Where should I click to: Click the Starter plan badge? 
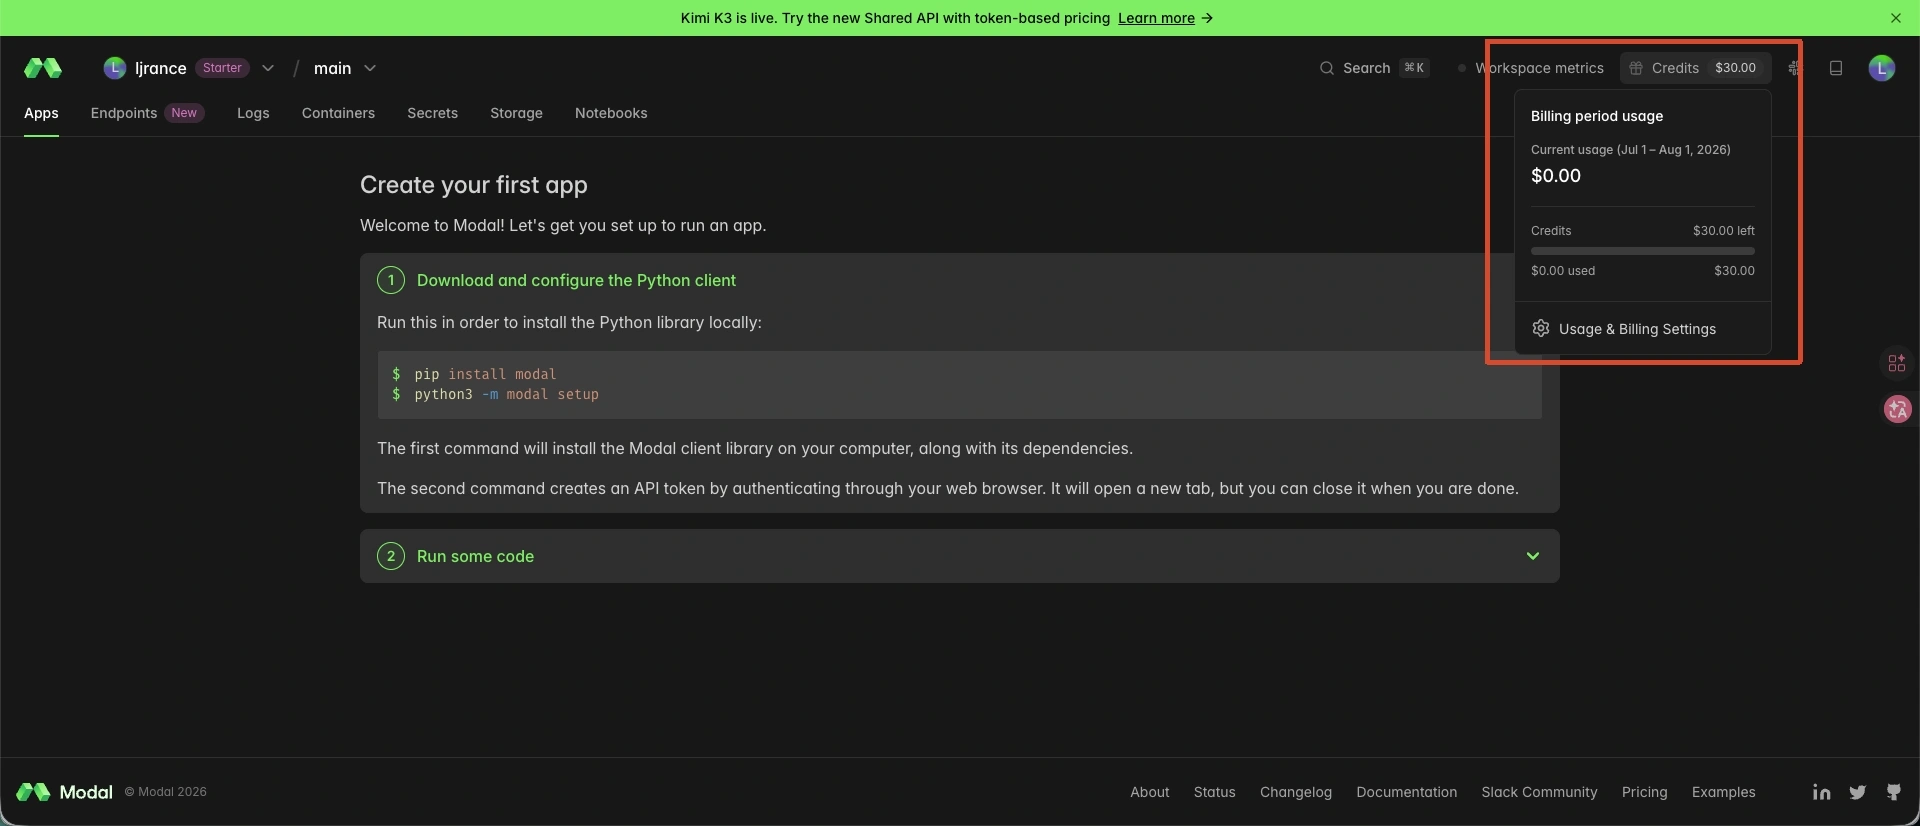pyautogui.click(x=222, y=68)
